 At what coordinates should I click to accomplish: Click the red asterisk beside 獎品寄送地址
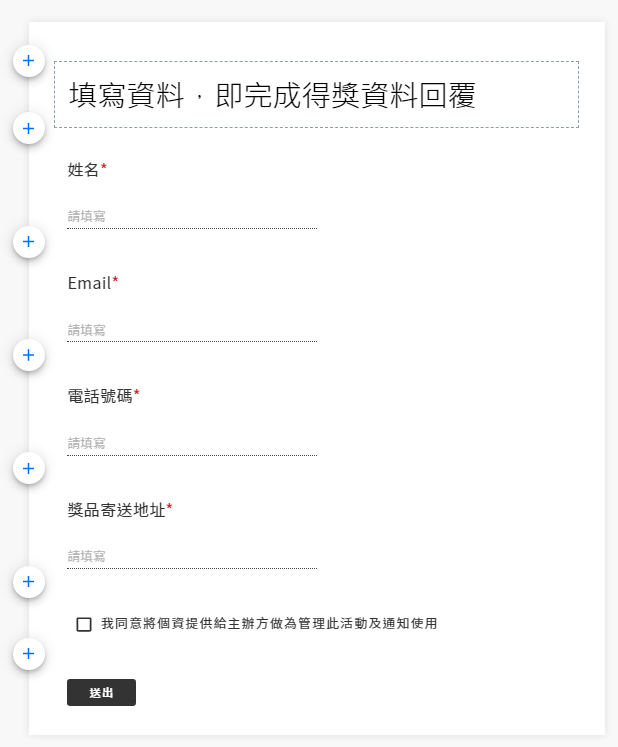click(x=170, y=508)
